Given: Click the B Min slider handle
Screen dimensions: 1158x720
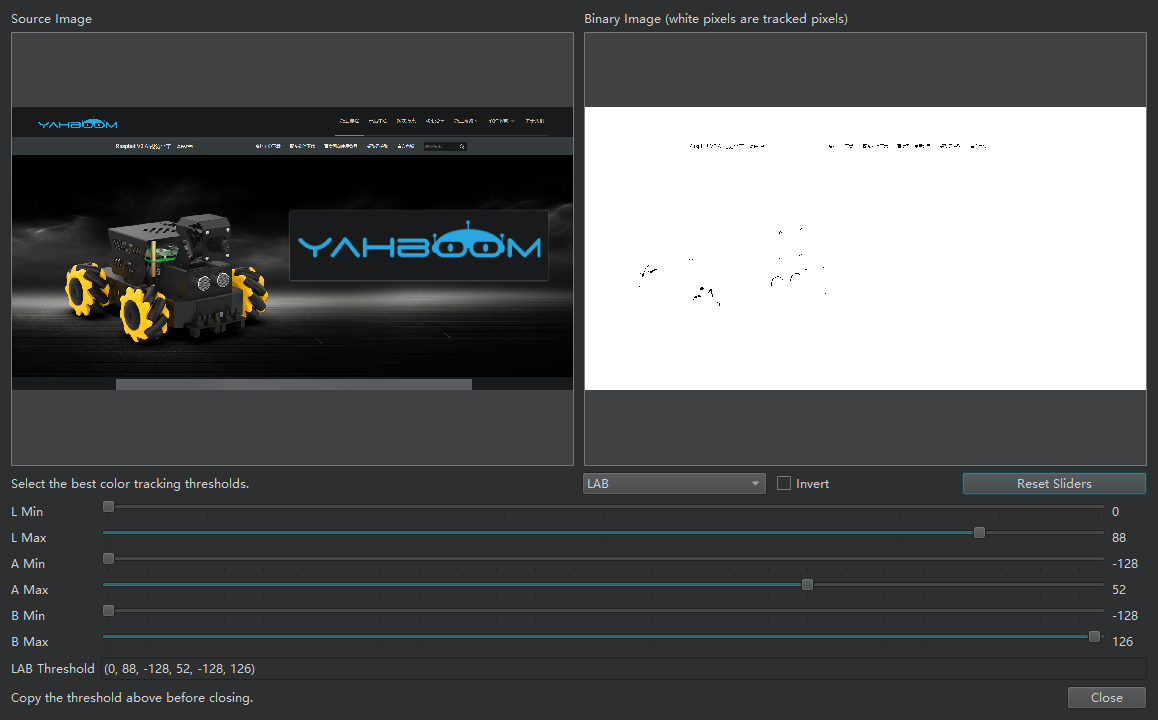Looking at the screenshot, I should click(109, 611).
